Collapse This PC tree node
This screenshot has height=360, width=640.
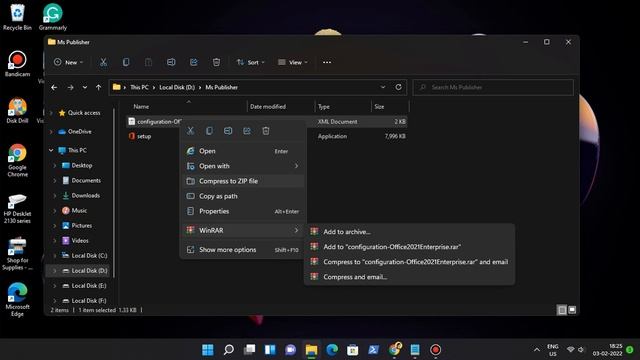pos(51,150)
